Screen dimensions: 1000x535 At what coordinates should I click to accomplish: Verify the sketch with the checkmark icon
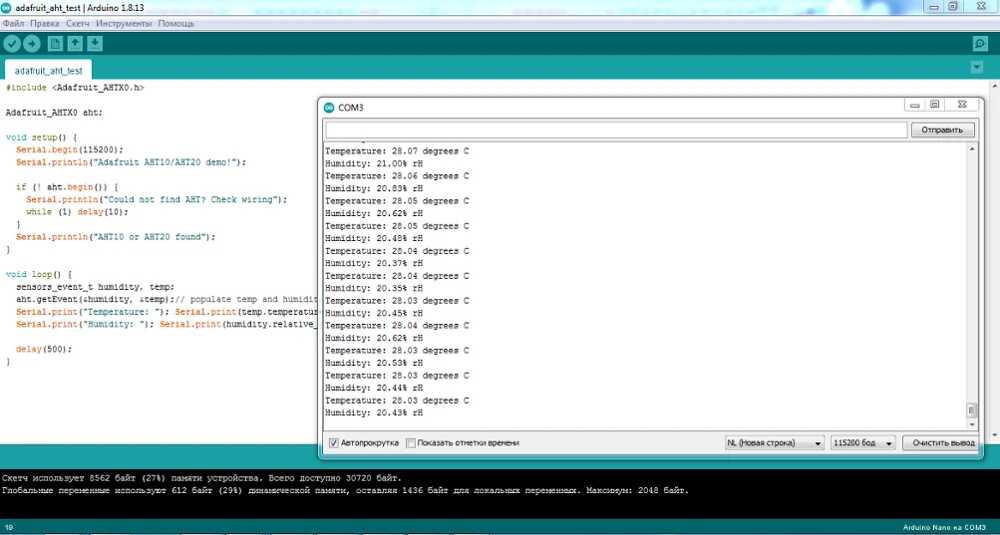pyautogui.click(x=12, y=43)
